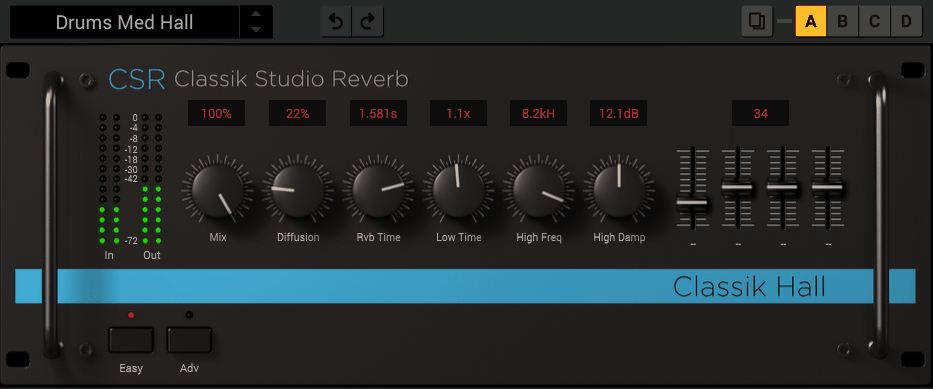Enable Easy mode button
933x389 pixels.
[x=131, y=340]
